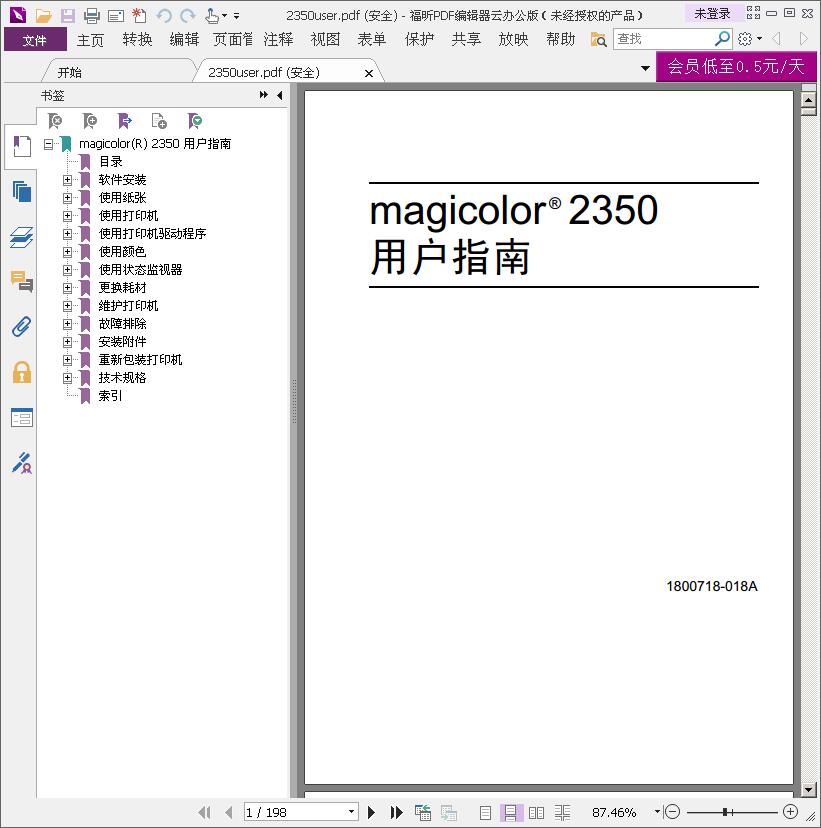Open the form fields sidebar icon
The image size is (821, 828).
[x=22, y=418]
